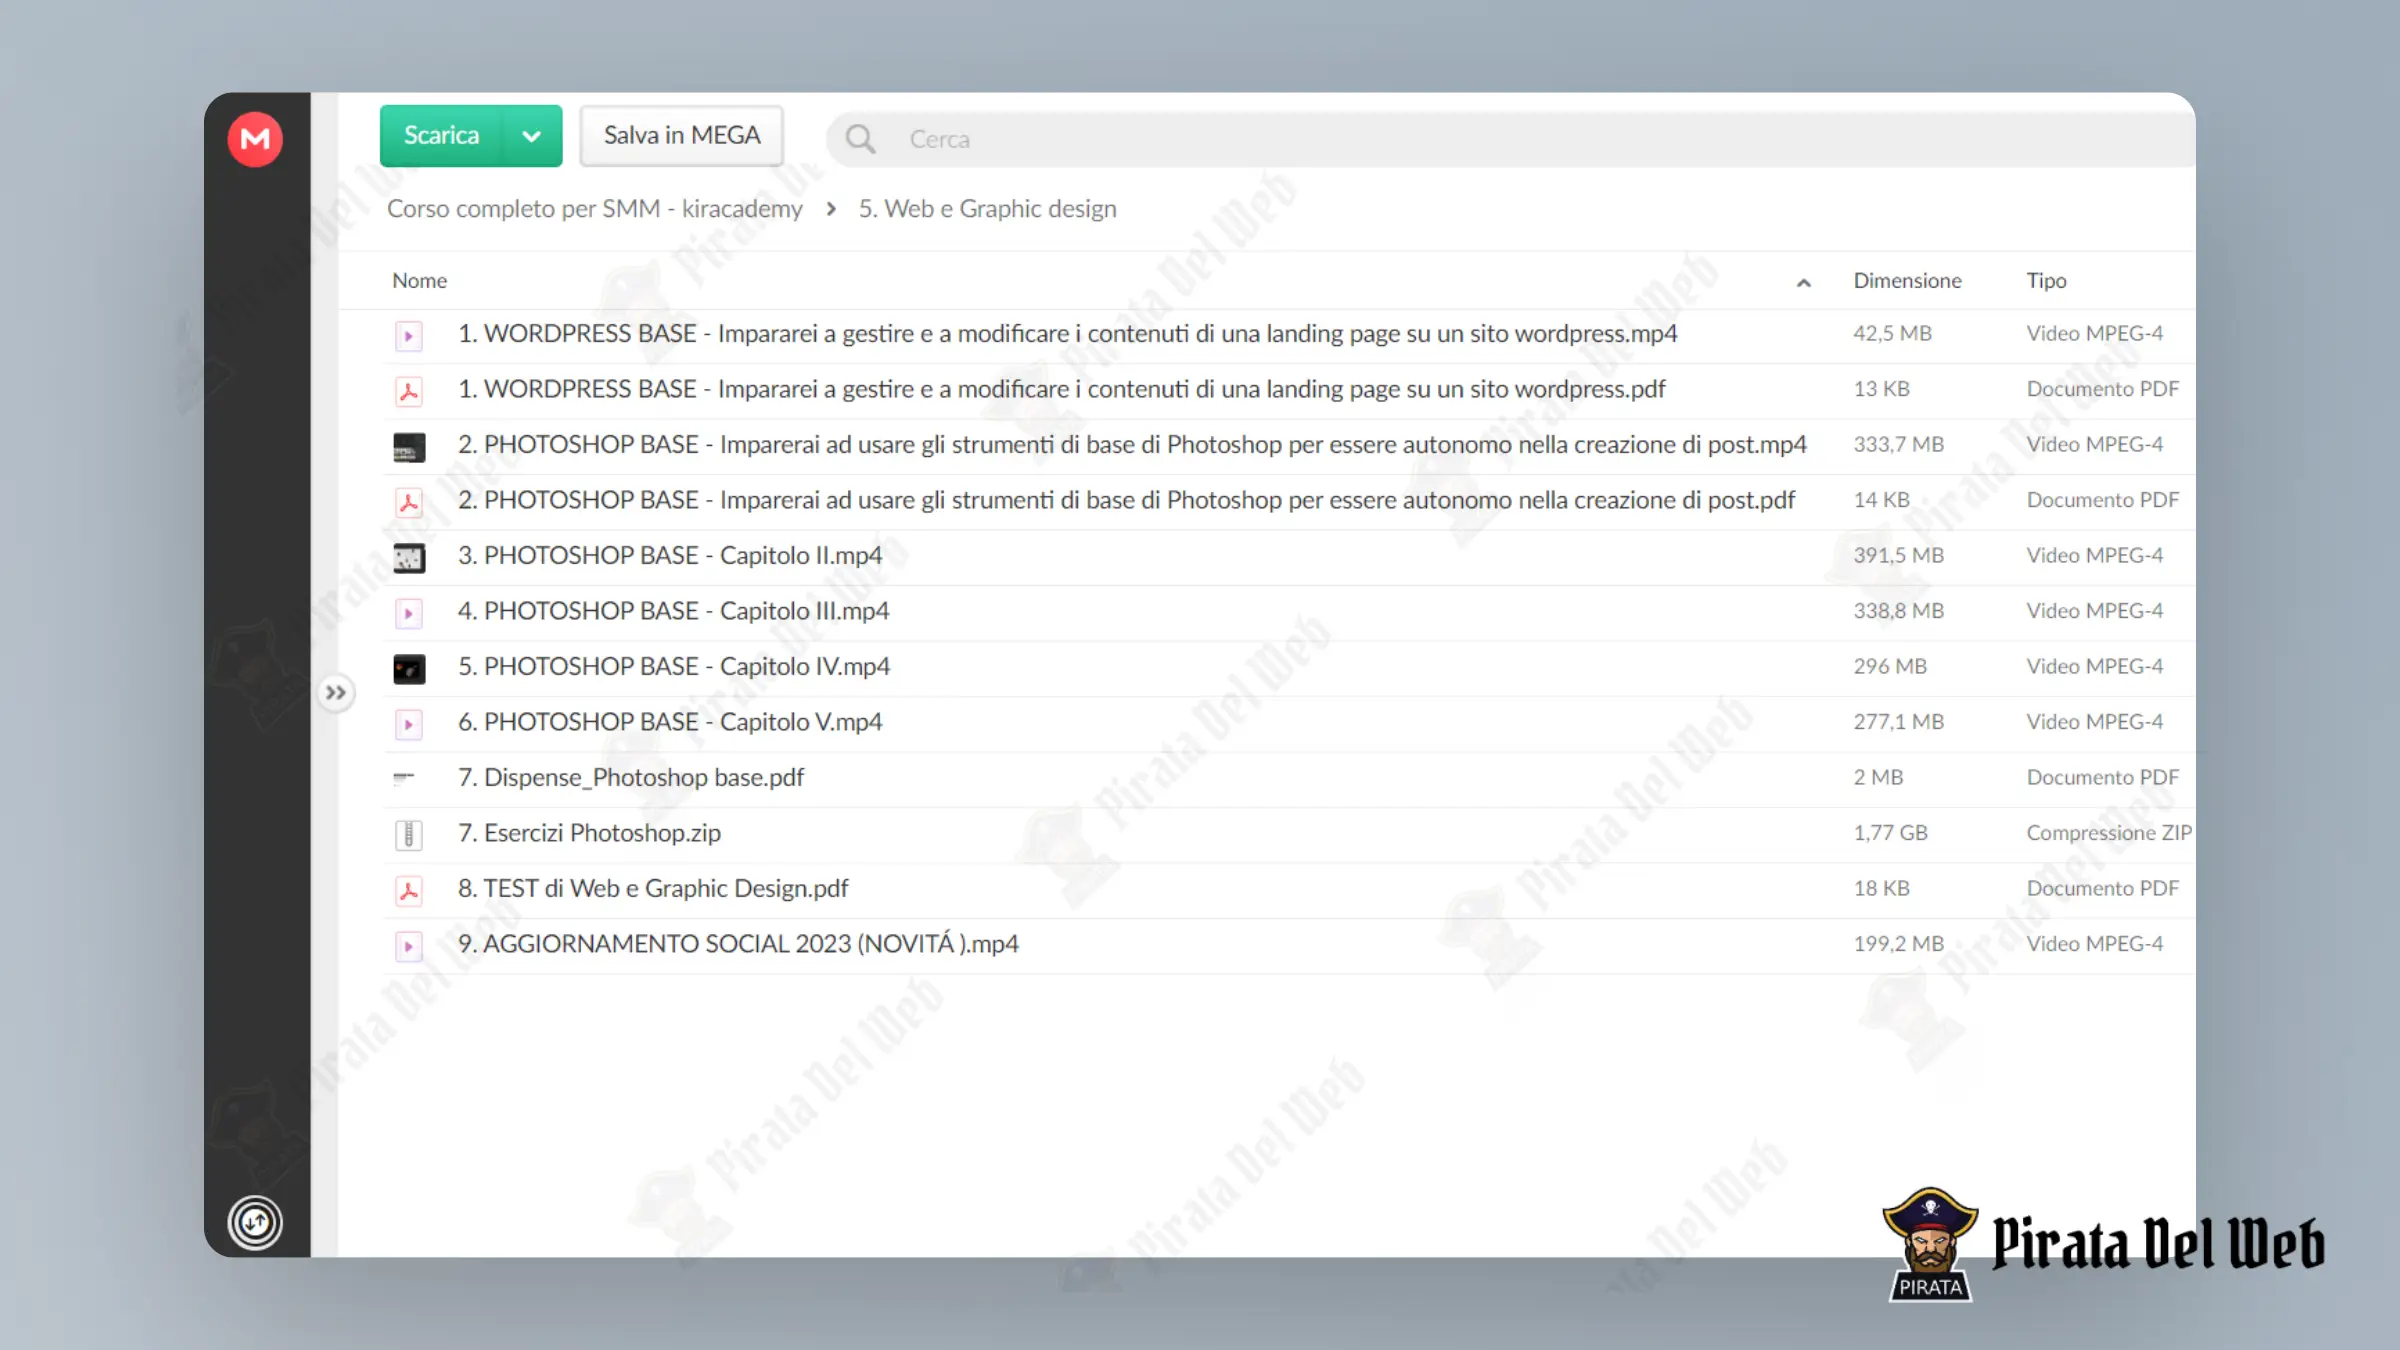
Task: Select 9. AGGIORNAMENTO SOCIAL 2023 (NOVITÁ ).mp4
Action: (738, 944)
